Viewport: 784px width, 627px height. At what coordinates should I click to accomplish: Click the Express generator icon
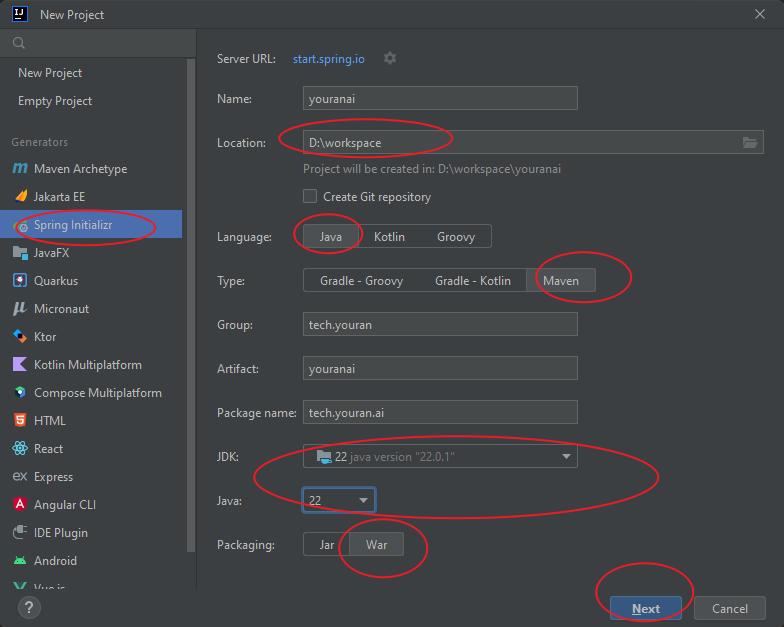click(20, 476)
